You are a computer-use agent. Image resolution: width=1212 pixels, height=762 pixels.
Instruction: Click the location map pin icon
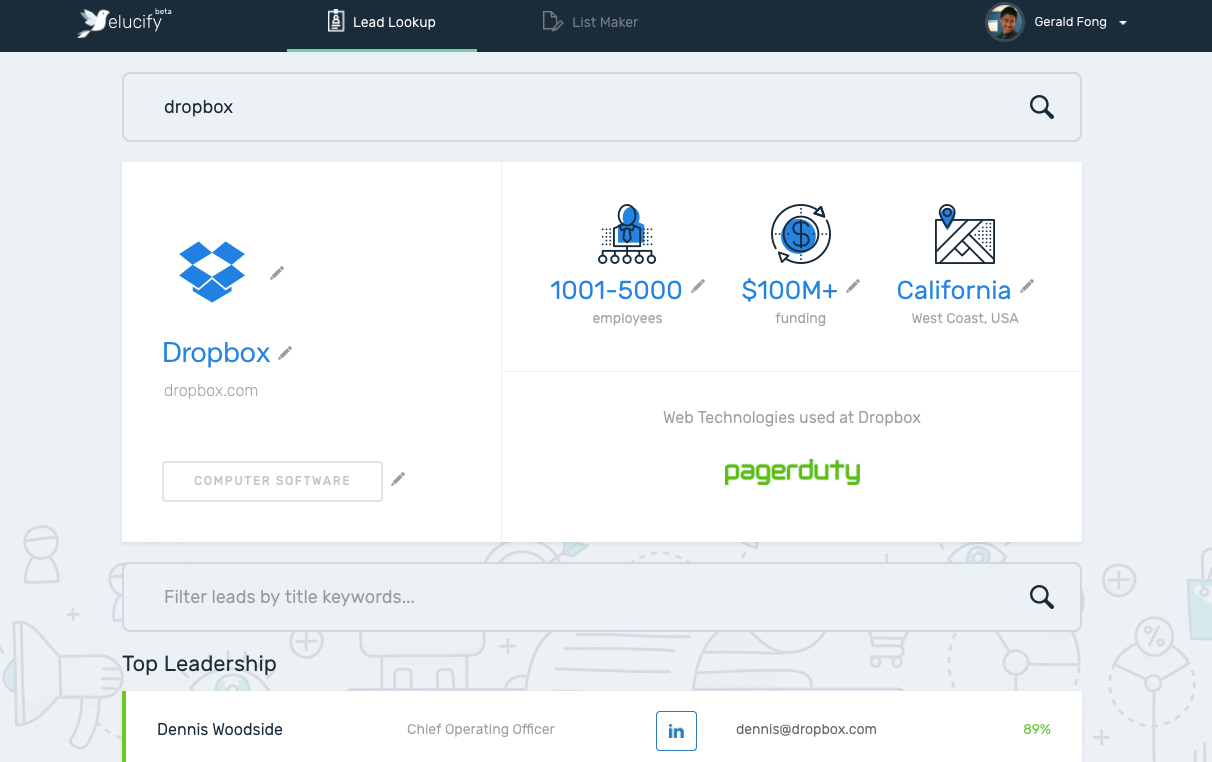964,234
